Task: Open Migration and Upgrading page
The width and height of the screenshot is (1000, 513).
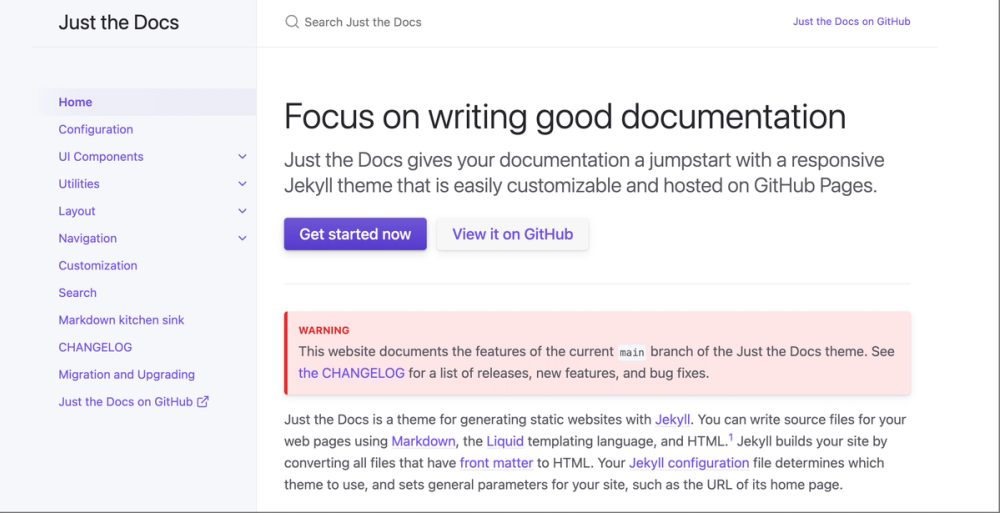Action: tap(126, 375)
